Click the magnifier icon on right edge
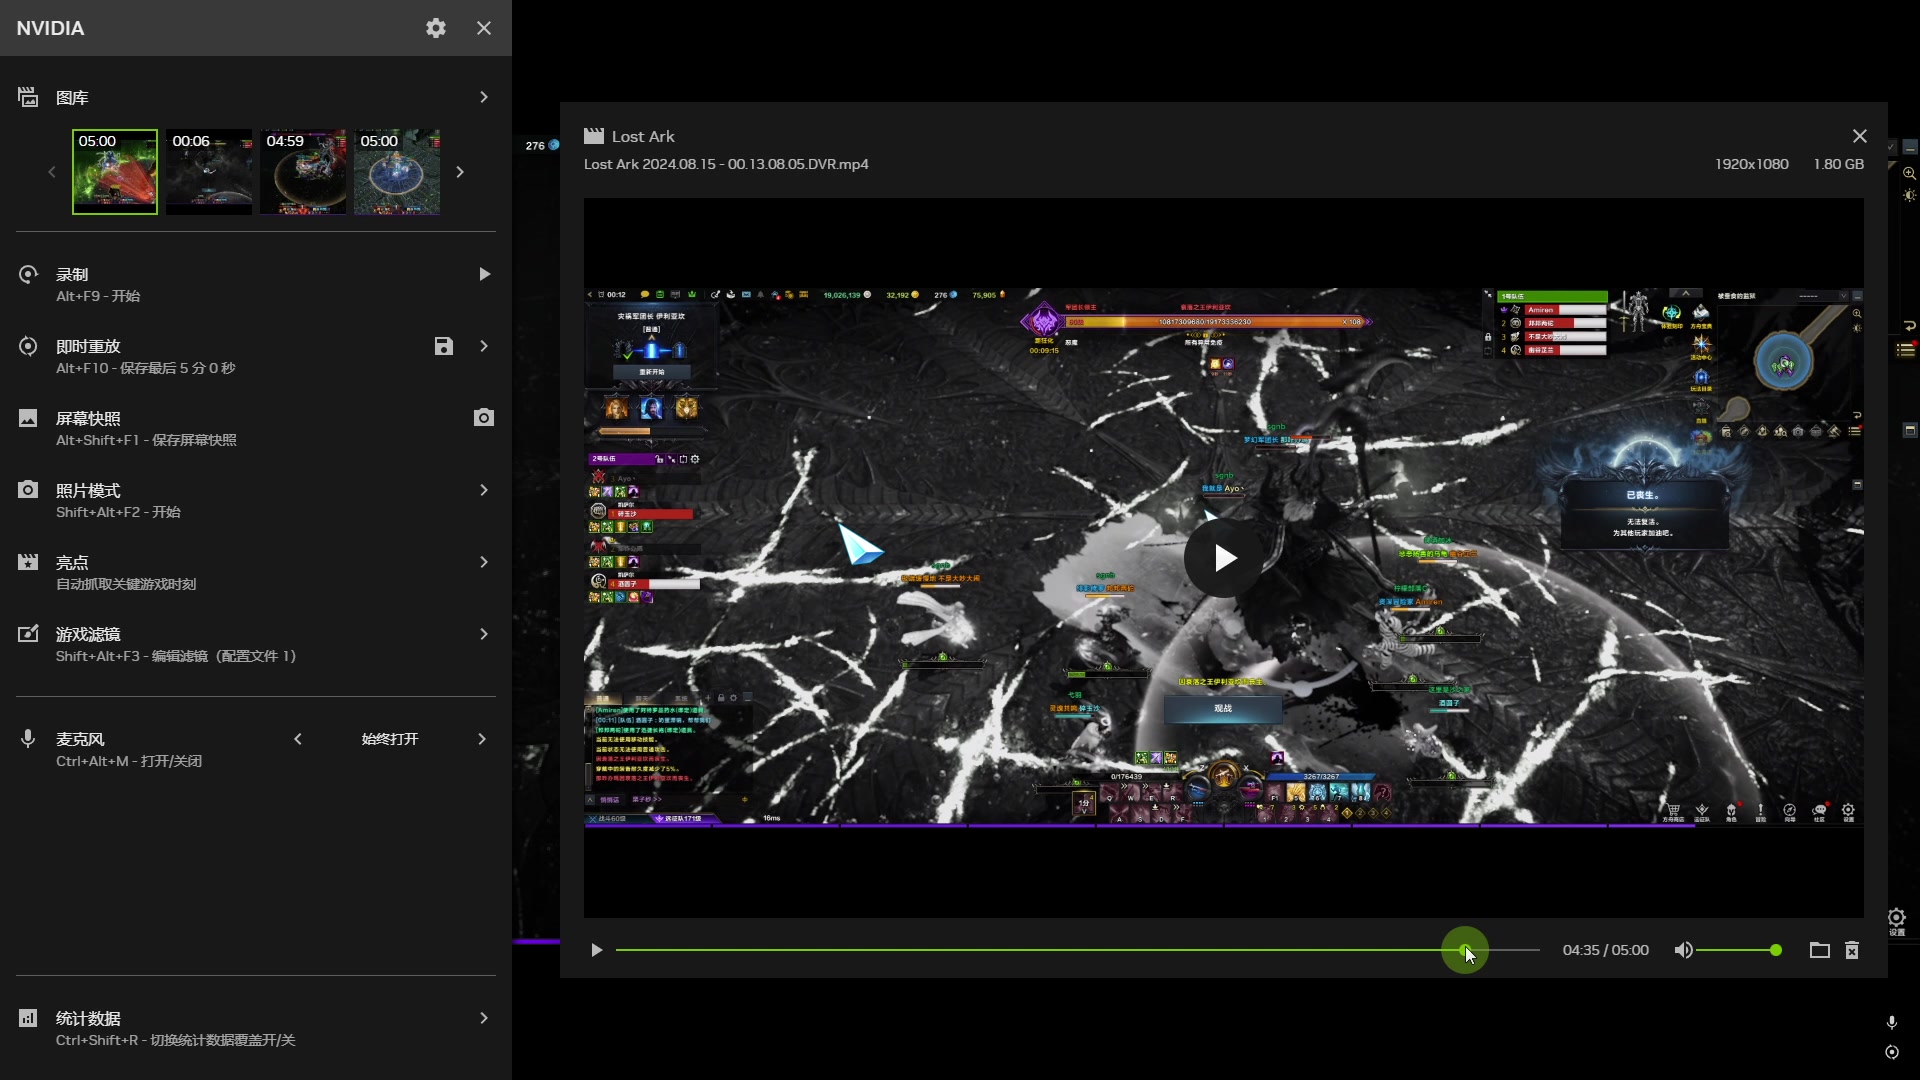Screen dimensions: 1920x1080 pos(1909,173)
